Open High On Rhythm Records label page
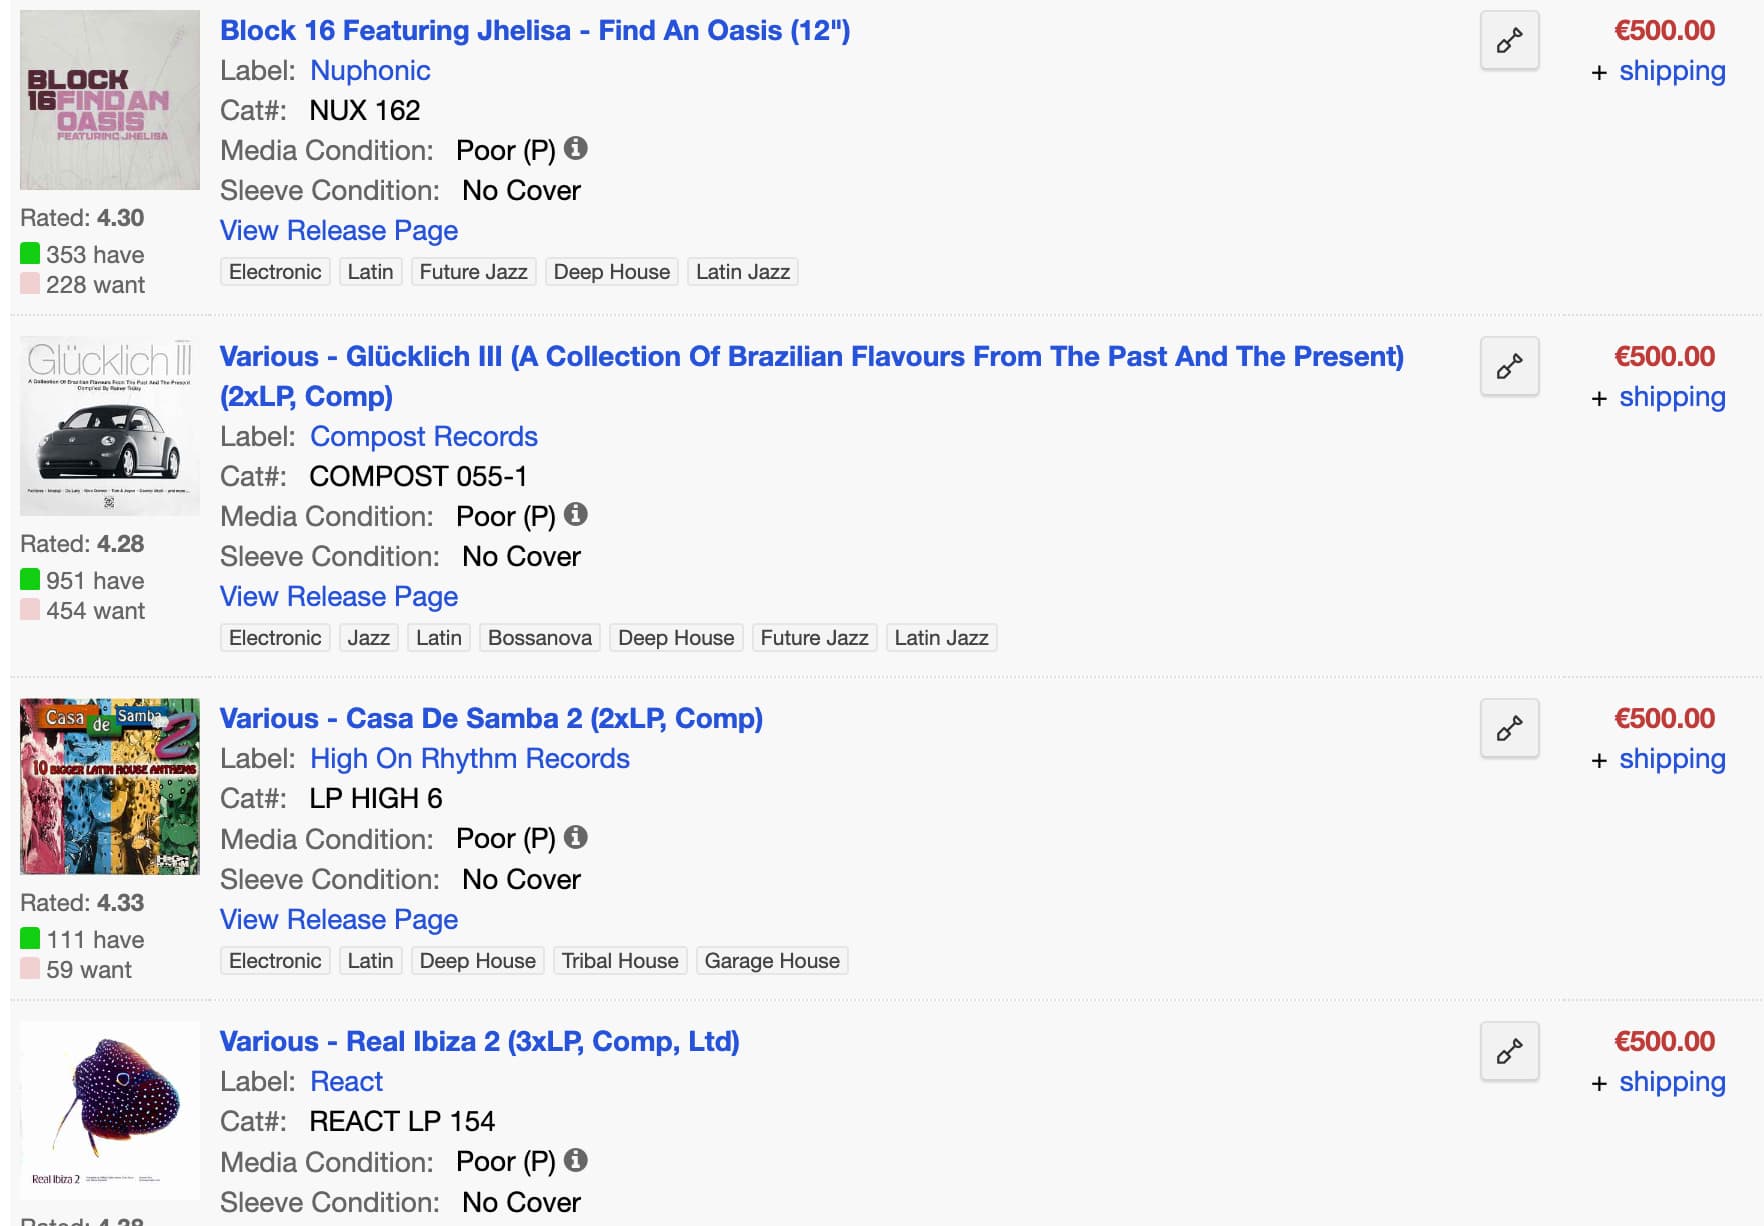Image resolution: width=1764 pixels, height=1226 pixels. [469, 759]
